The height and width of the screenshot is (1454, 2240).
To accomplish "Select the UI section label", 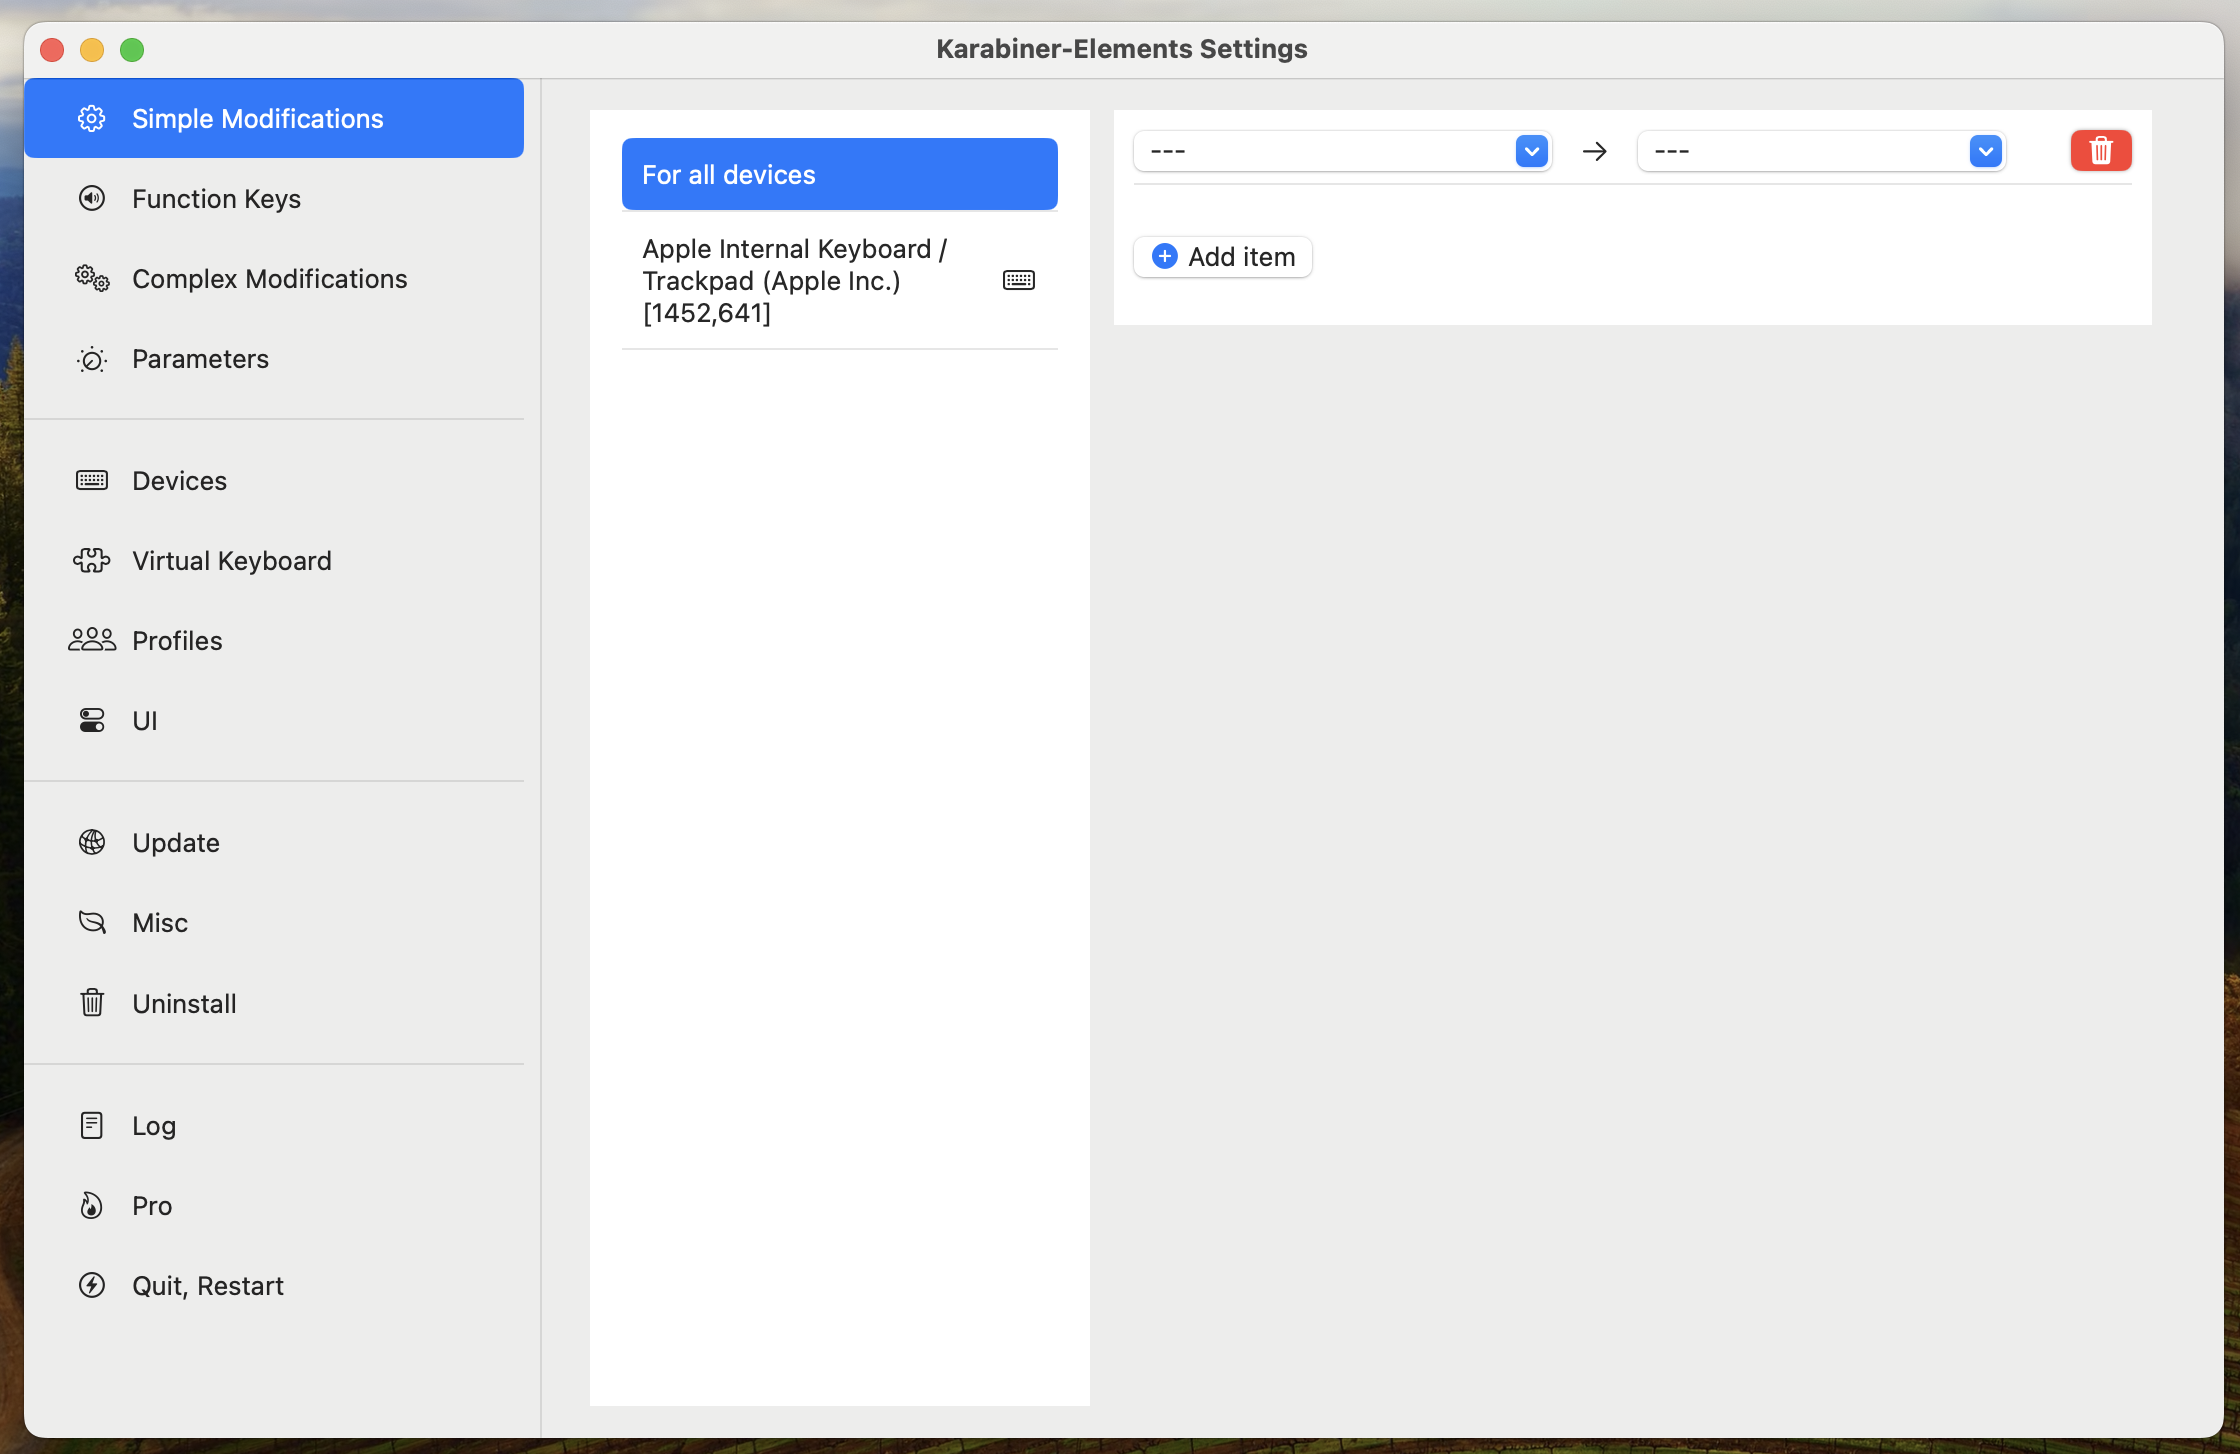I will (145, 720).
